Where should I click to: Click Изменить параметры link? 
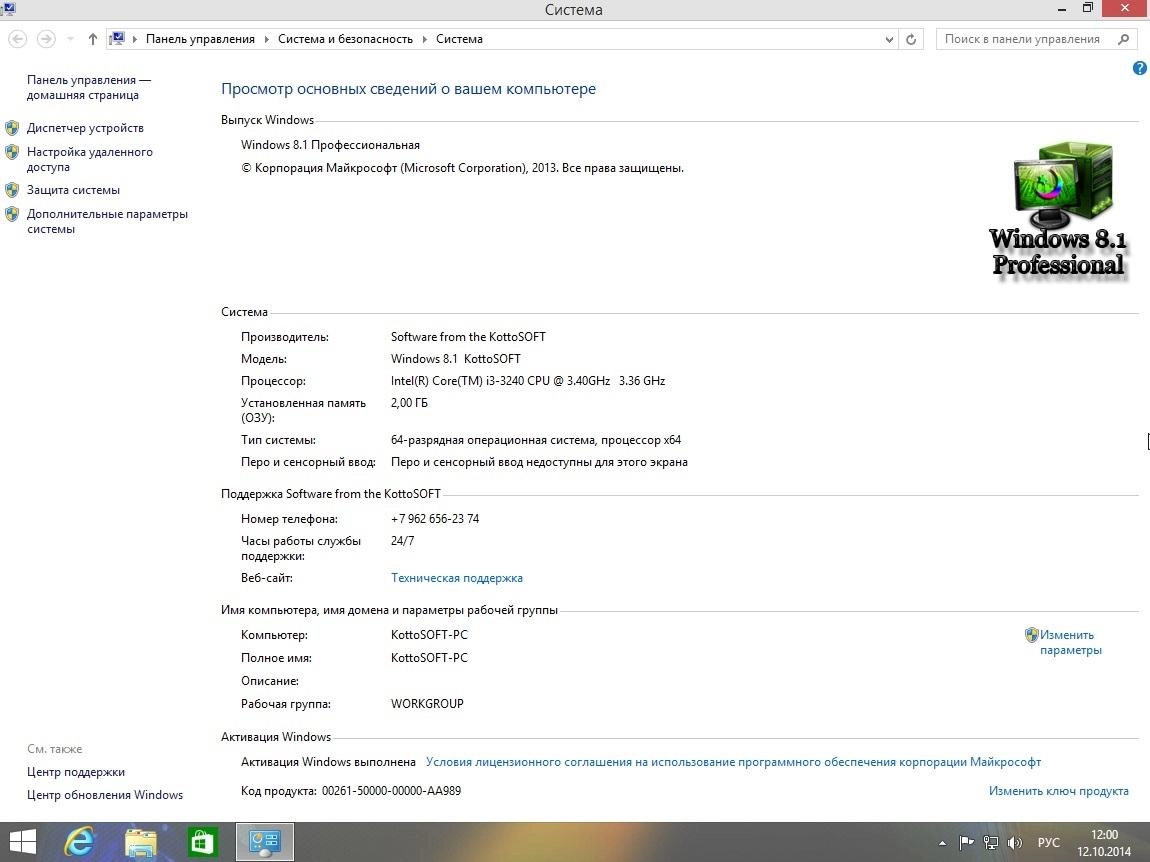[1071, 643]
